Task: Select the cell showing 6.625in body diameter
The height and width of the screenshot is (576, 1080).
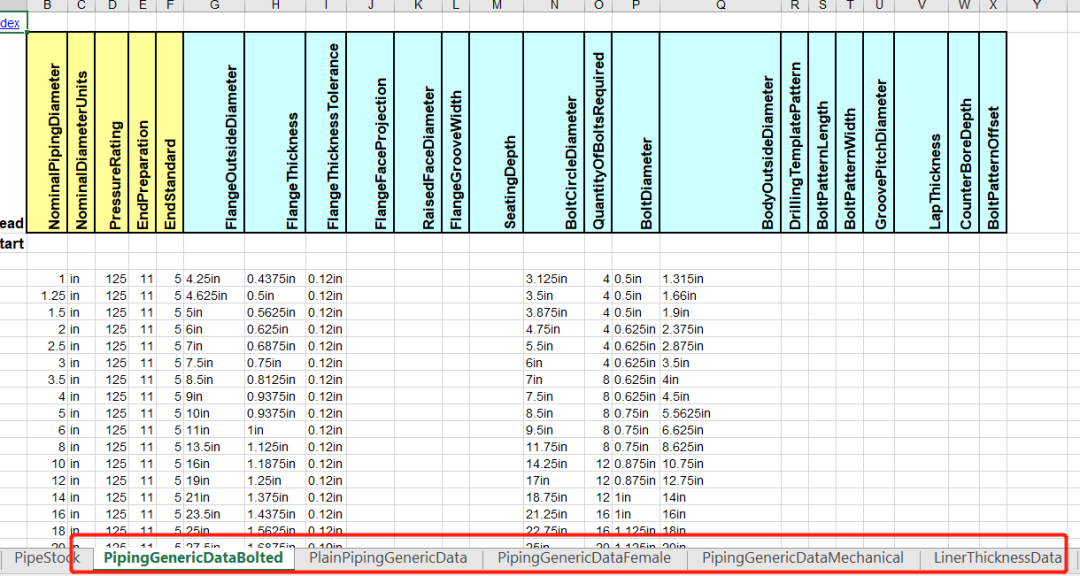Action: pos(720,430)
